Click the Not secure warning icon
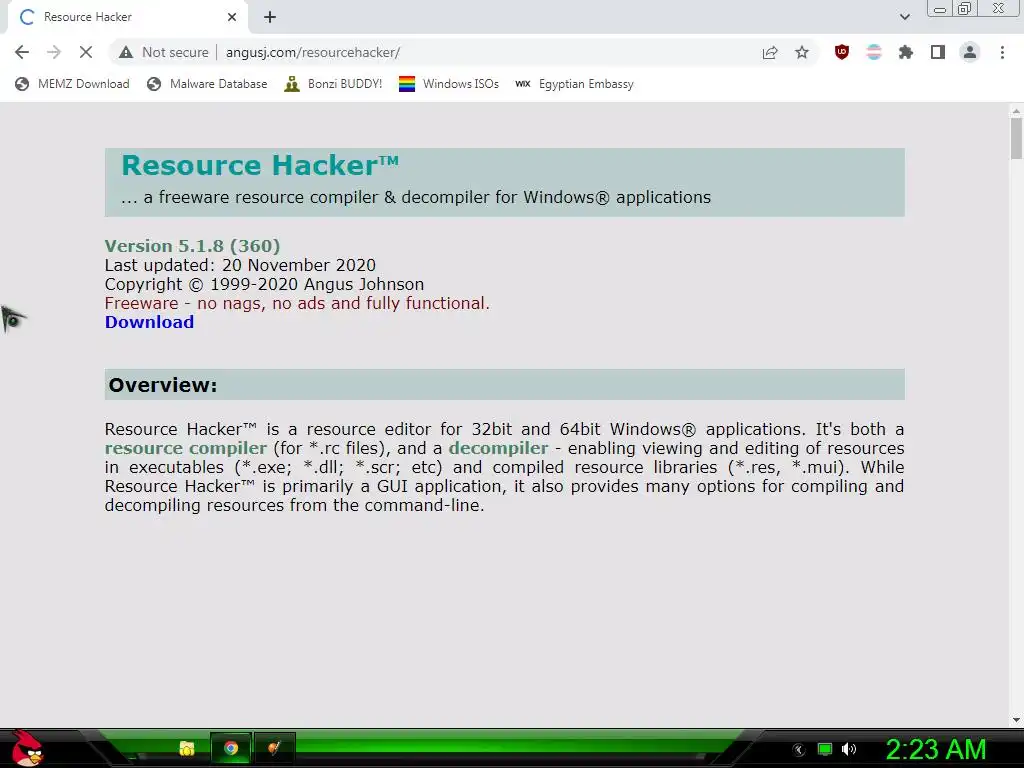The image size is (1024, 768). (126, 52)
